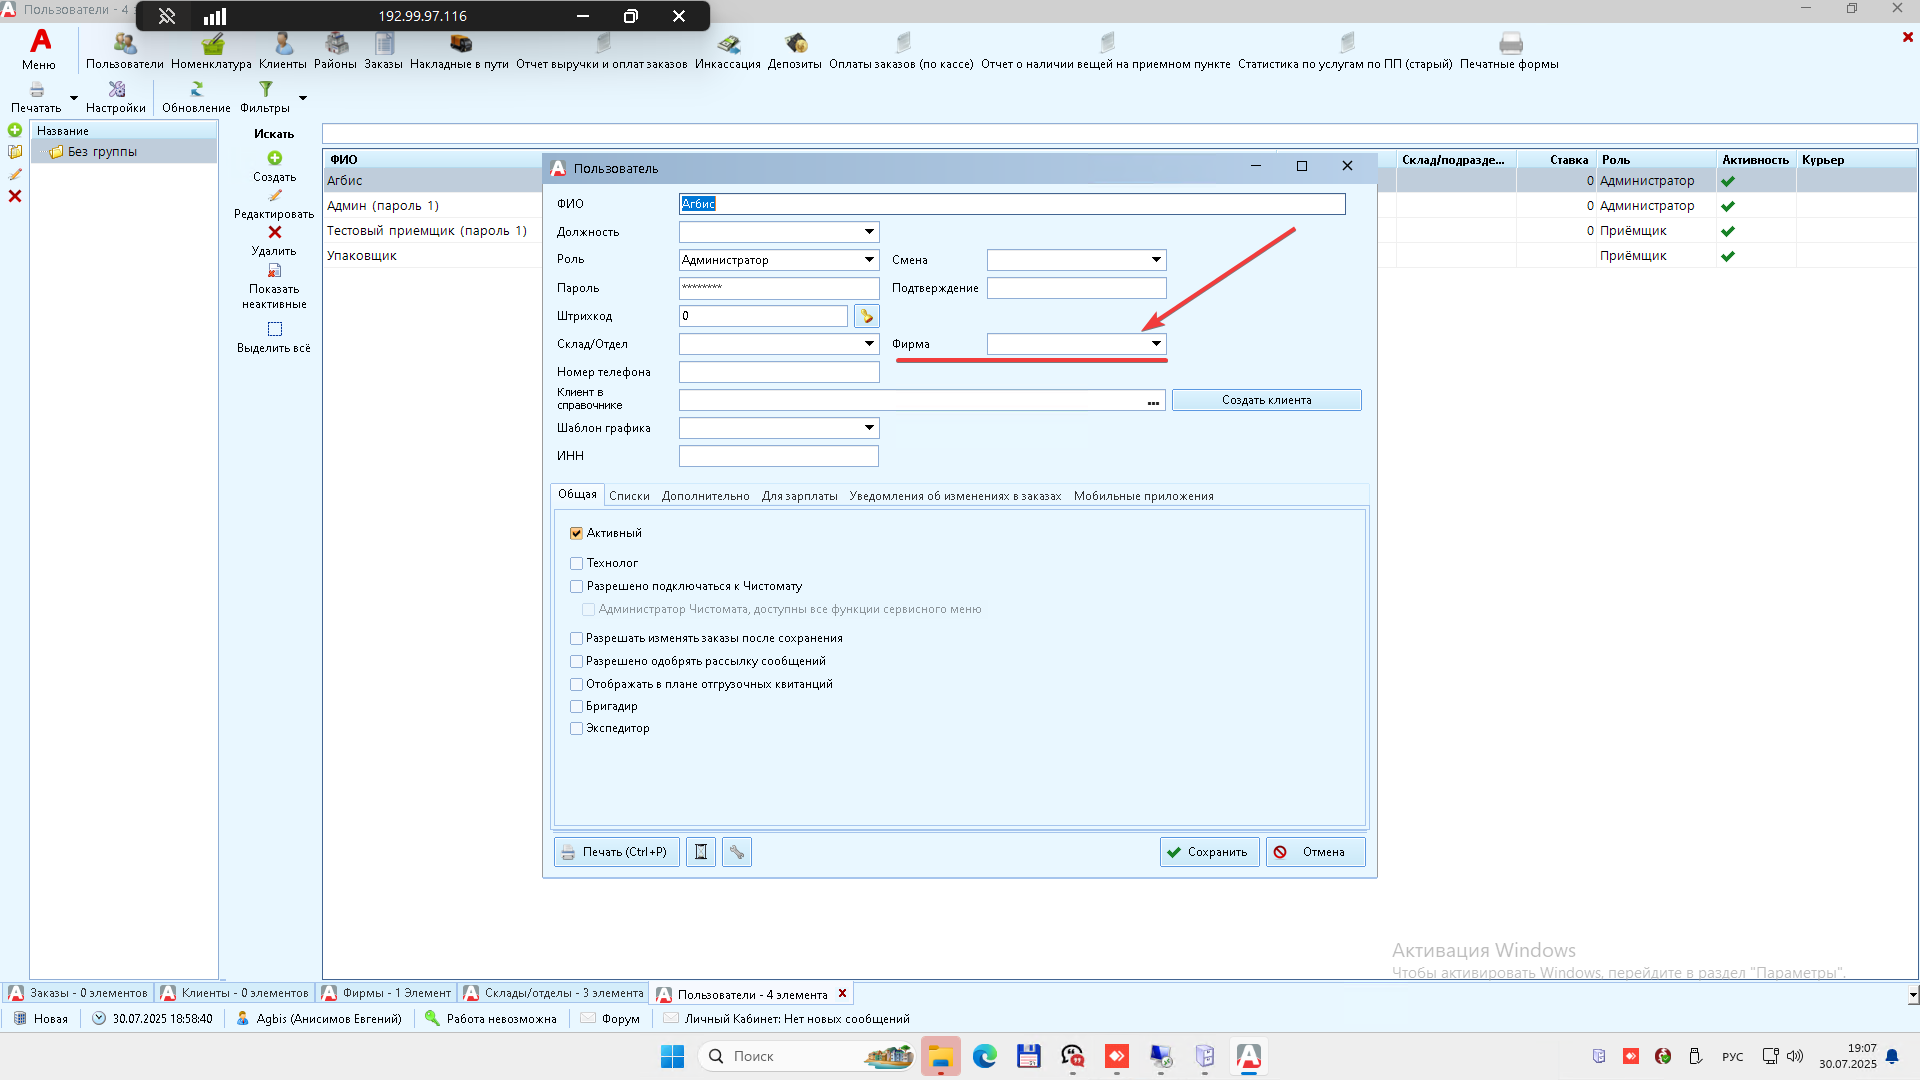
Task: Open the Районы toolbar icon
Action: 336,44
